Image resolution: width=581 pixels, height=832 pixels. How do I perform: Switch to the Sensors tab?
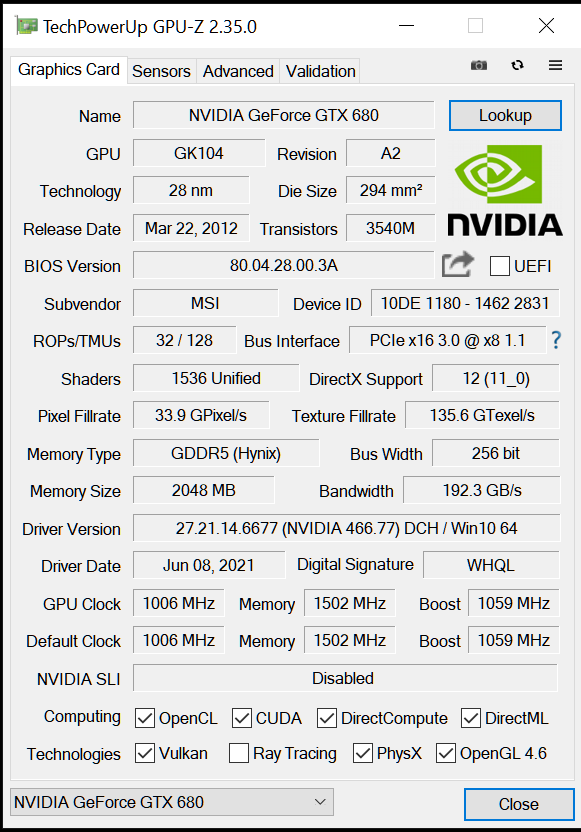(x=161, y=71)
